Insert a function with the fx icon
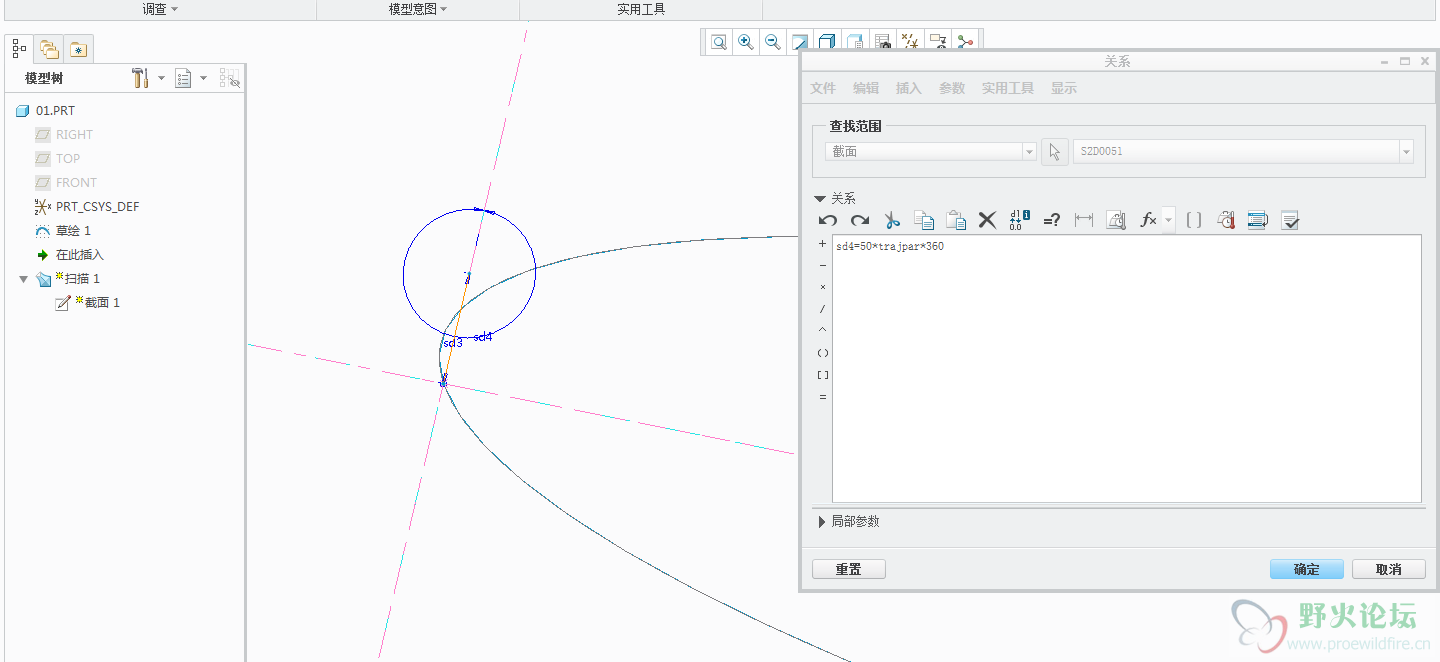 coord(1149,220)
